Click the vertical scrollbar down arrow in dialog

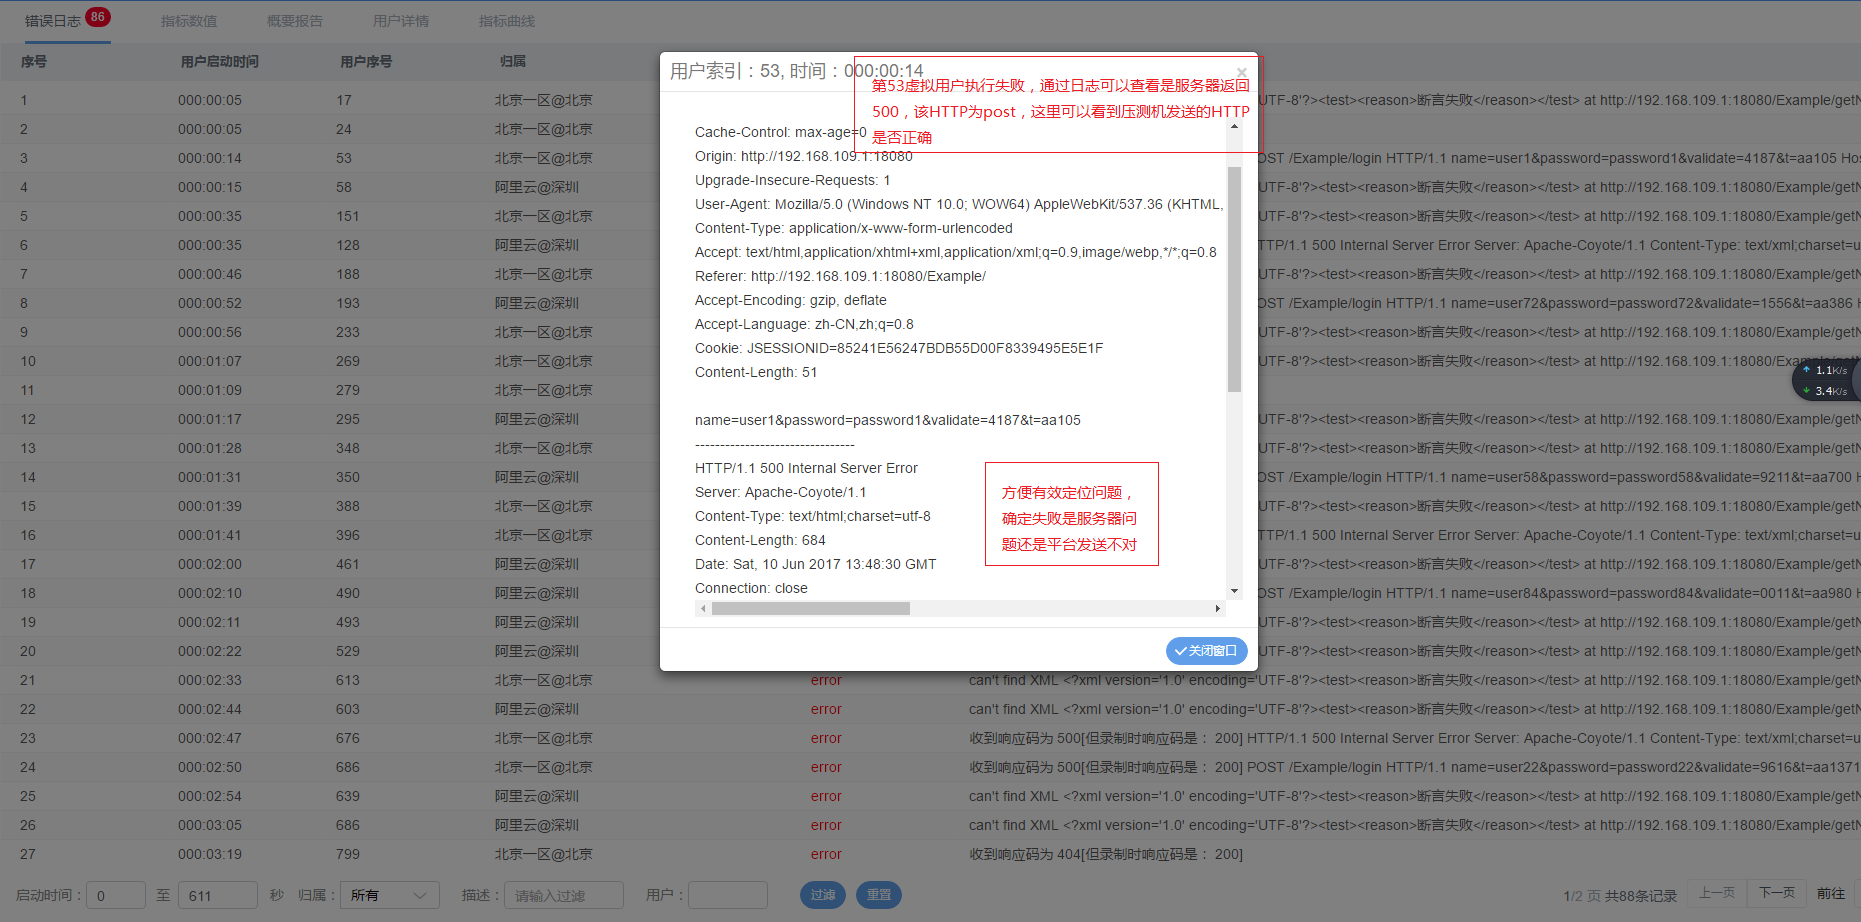pos(1234,591)
